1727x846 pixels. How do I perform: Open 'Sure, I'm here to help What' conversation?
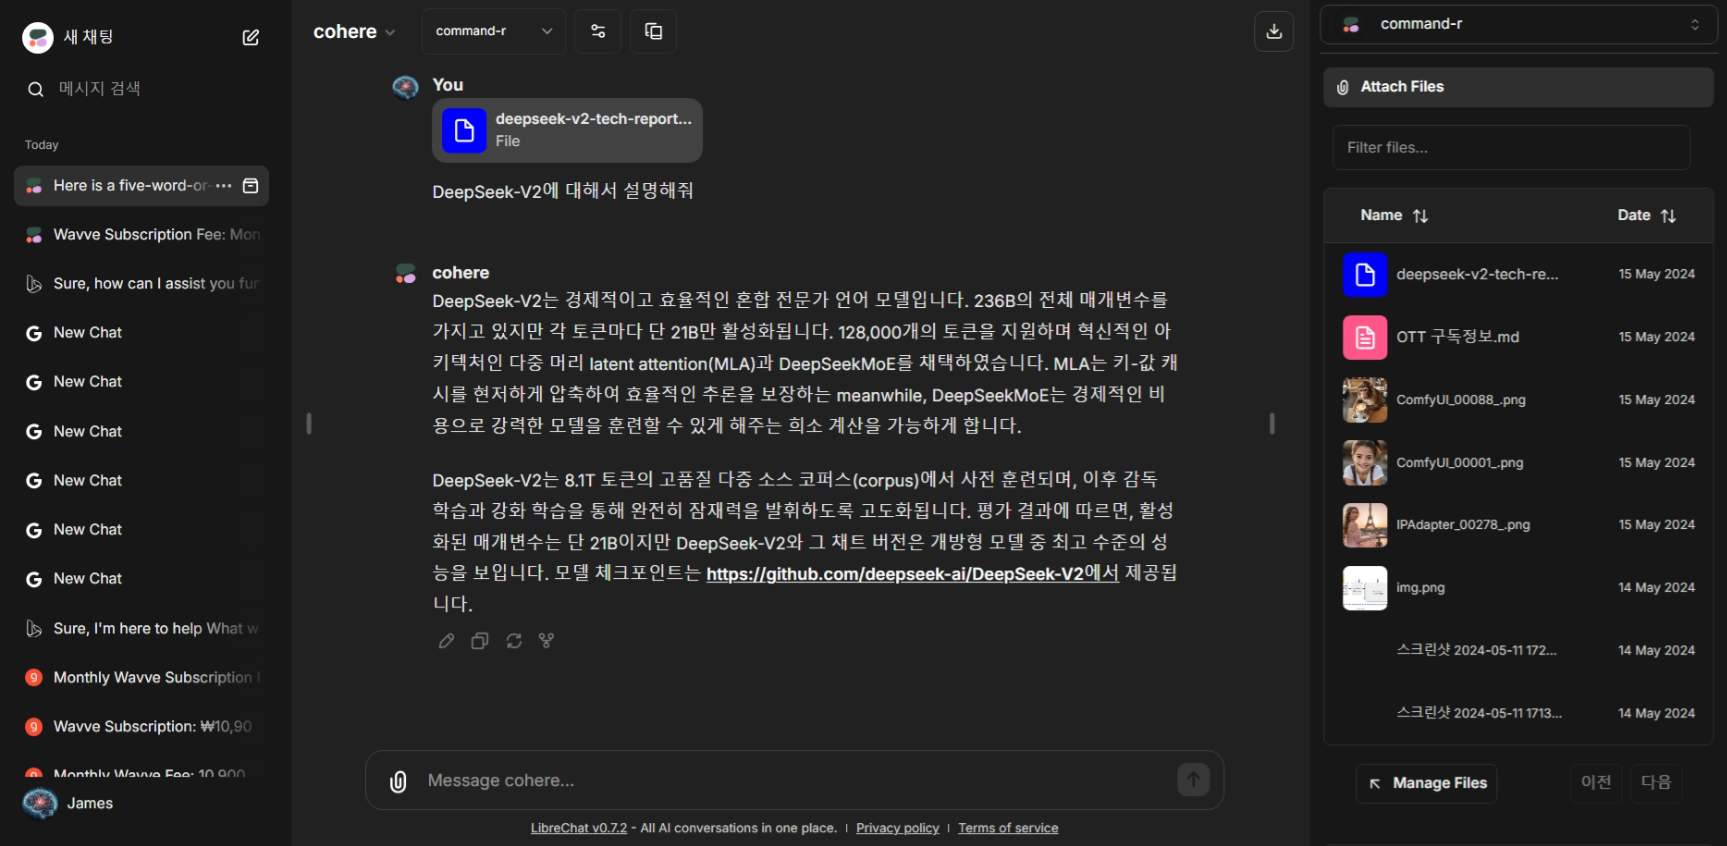142,629
